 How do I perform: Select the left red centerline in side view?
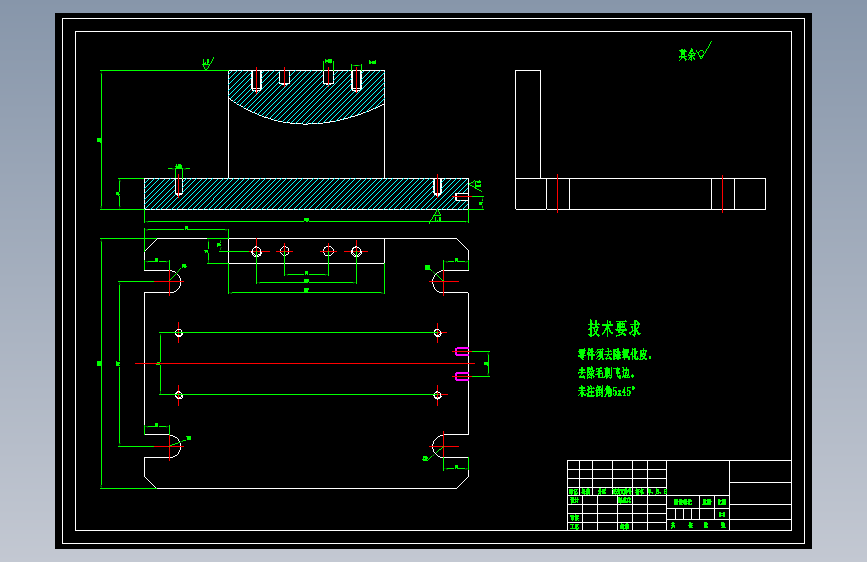557,193
